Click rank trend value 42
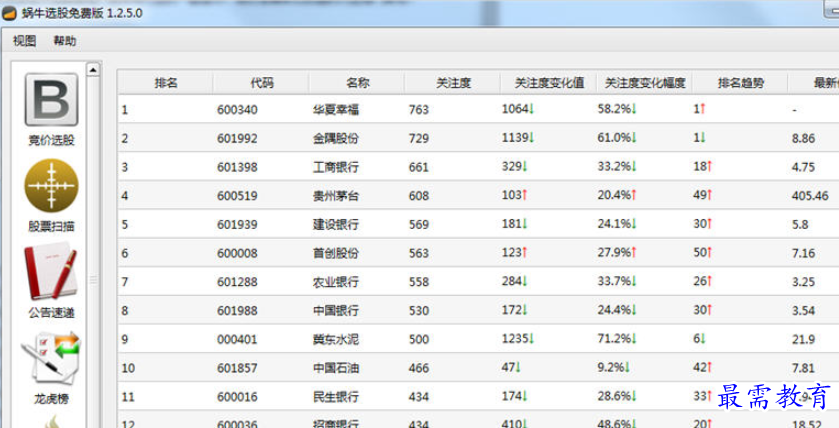Screen dimensions: 839x428 [703, 368]
